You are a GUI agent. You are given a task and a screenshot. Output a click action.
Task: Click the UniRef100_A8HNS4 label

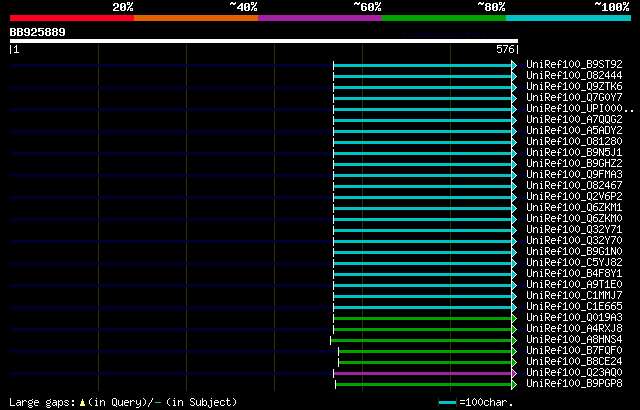coord(574,340)
